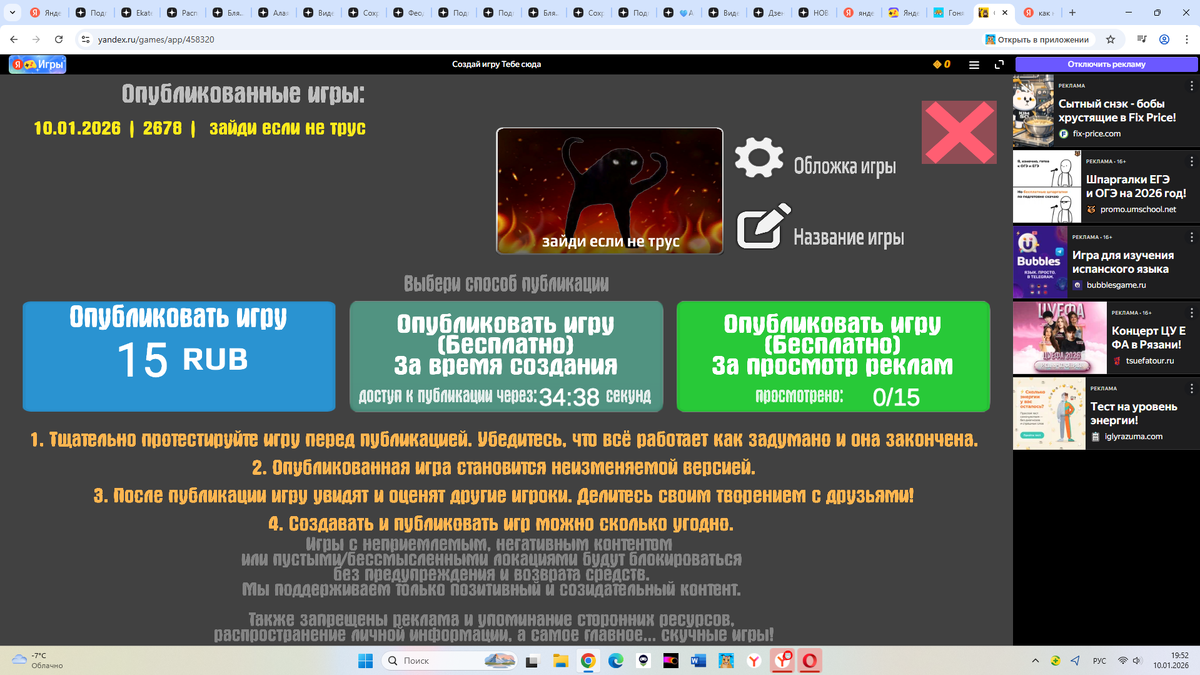1200x675 pixels.
Task: Click the browser Back arrow
Action: coord(13,39)
